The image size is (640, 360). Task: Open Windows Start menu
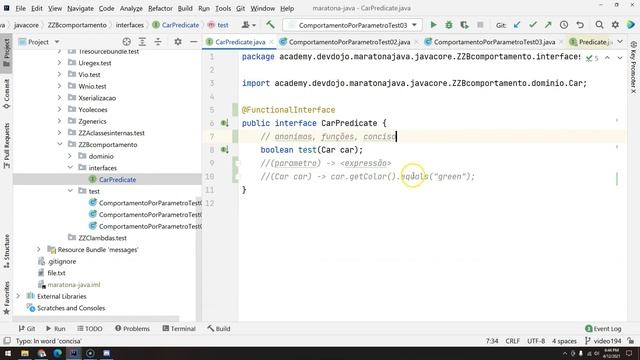[8, 353]
